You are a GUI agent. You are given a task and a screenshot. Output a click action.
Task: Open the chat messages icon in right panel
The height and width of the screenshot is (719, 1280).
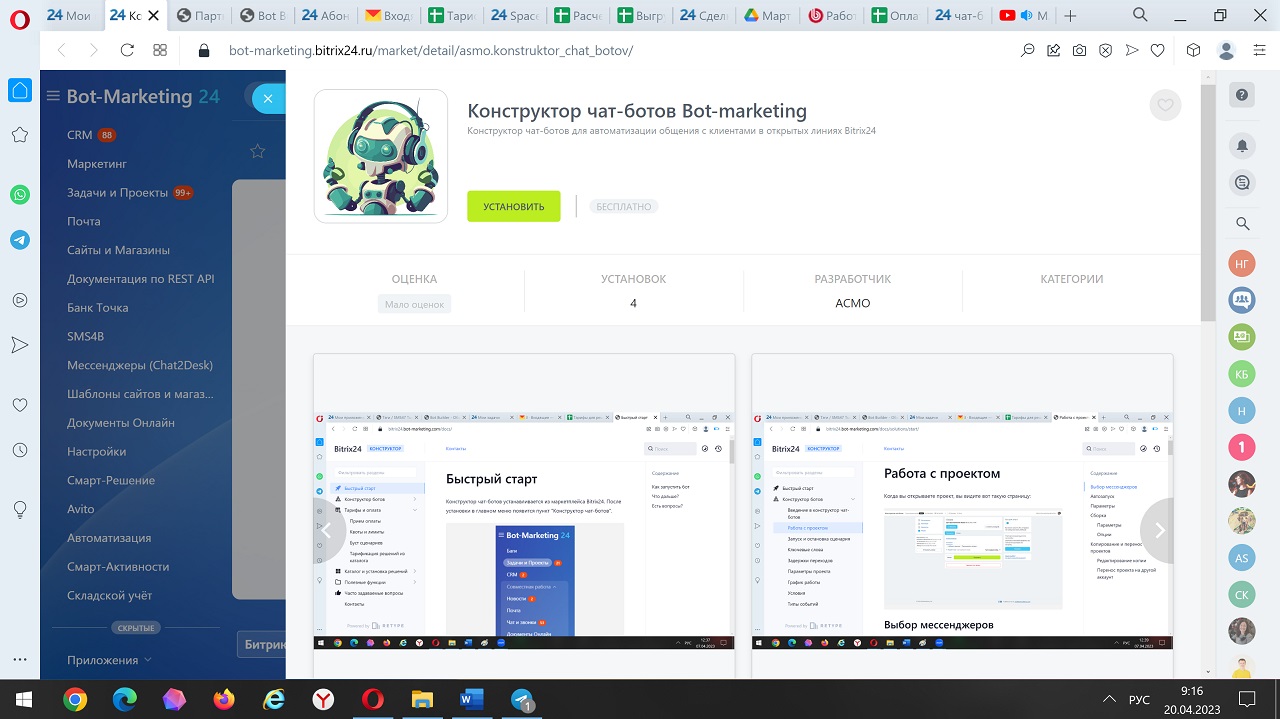tap(1242, 182)
